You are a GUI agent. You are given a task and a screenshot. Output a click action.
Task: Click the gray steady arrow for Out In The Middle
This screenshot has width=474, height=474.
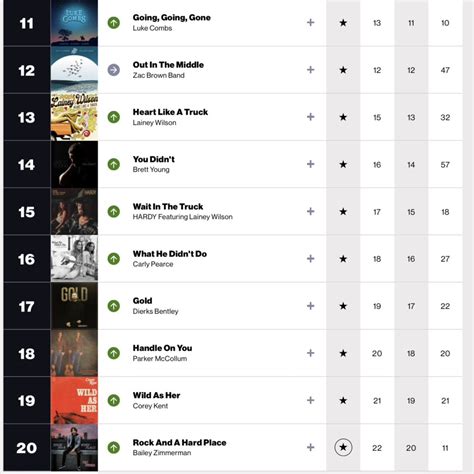114,70
